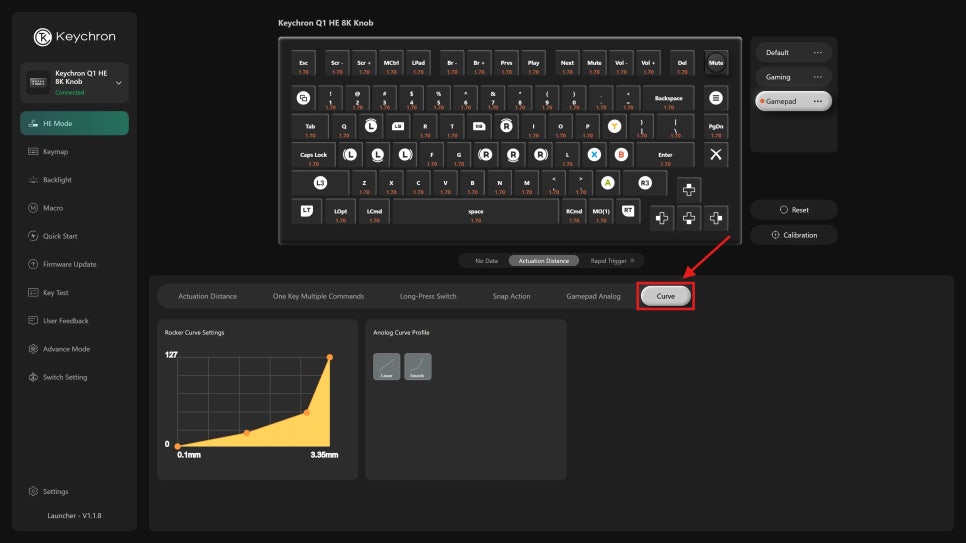Launch the Key Test page
This screenshot has height=543, width=966.
tap(55, 293)
